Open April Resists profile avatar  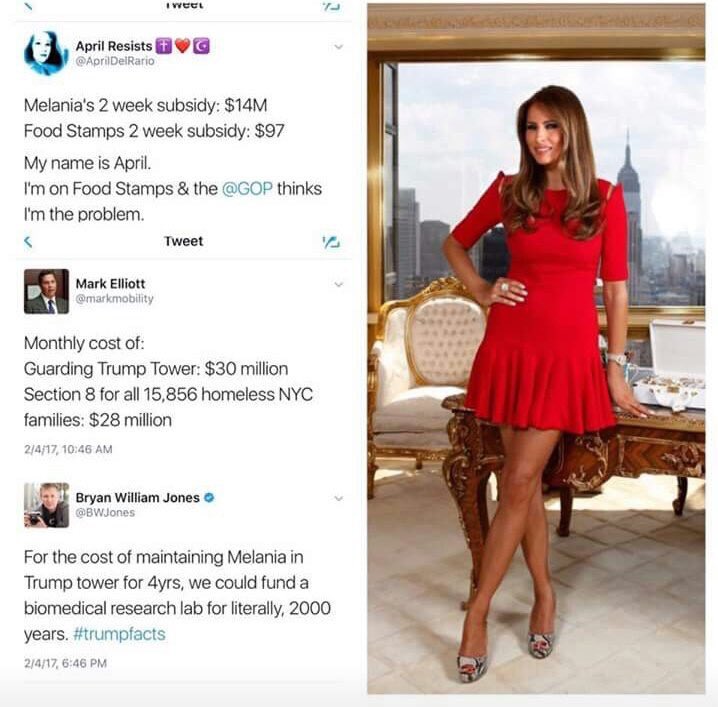(x=46, y=53)
